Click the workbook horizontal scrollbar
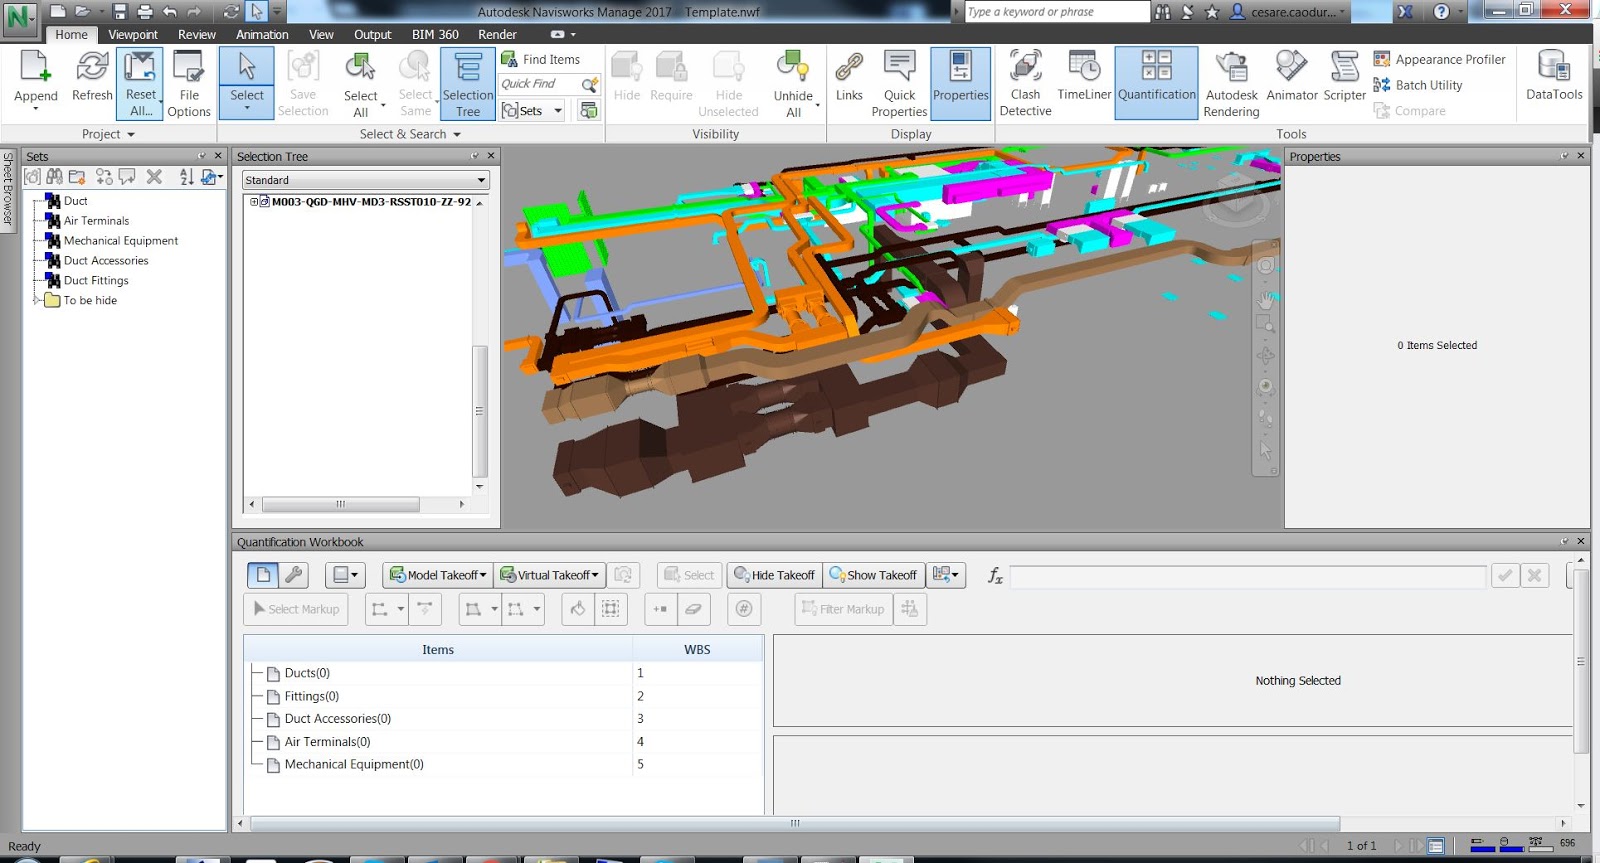The height and width of the screenshot is (863, 1600). click(795, 823)
